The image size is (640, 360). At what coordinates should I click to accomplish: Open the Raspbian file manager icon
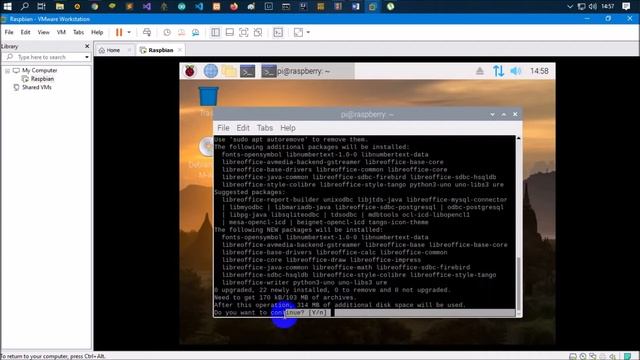pyautogui.click(x=229, y=71)
